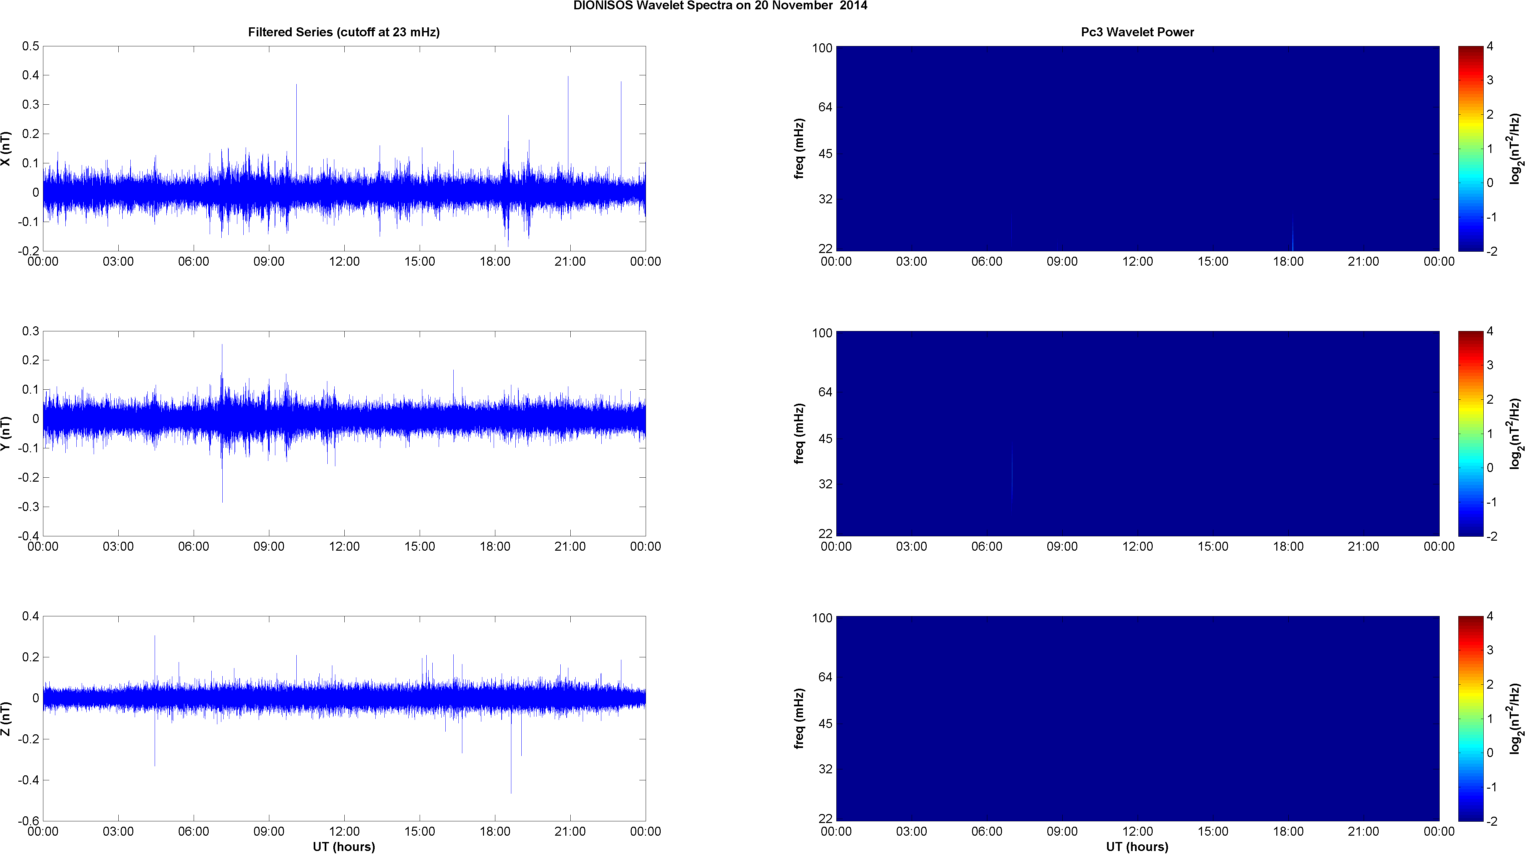Click 64 frequency tick of top wavelet panel
Image resolution: width=1525 pixels, height=854 pixels.
click(825, 107)
